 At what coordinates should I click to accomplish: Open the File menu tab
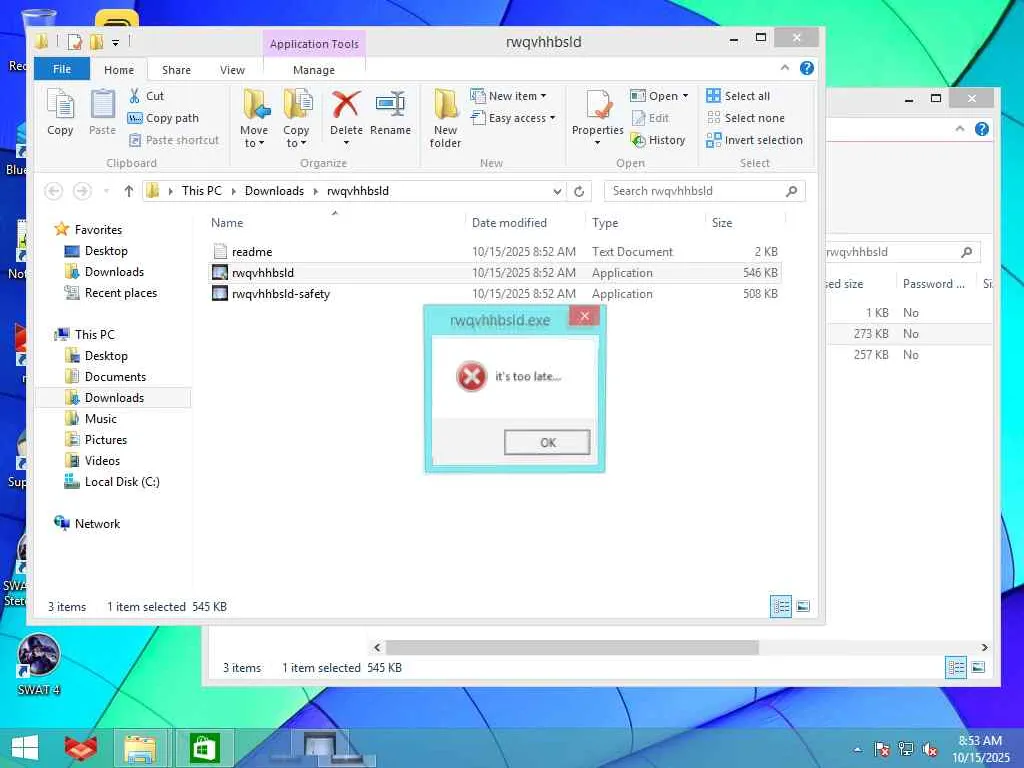tap(62, 69)
